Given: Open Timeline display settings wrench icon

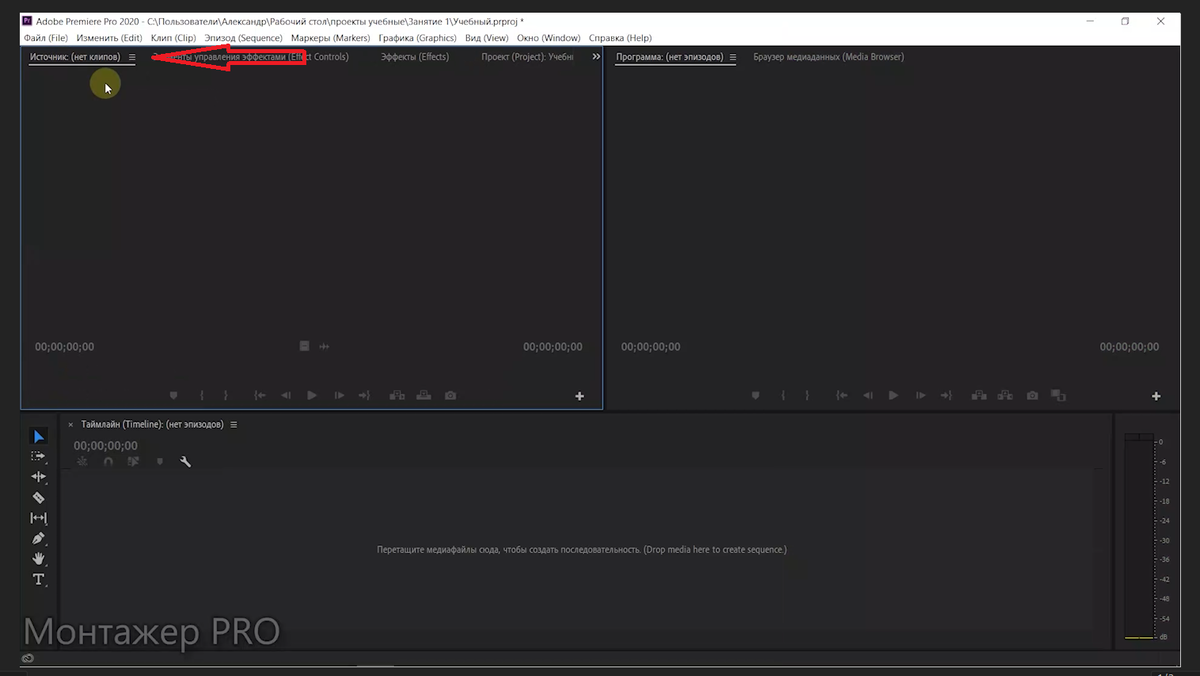Looking at the screenshot, I should tap(186, 461).
